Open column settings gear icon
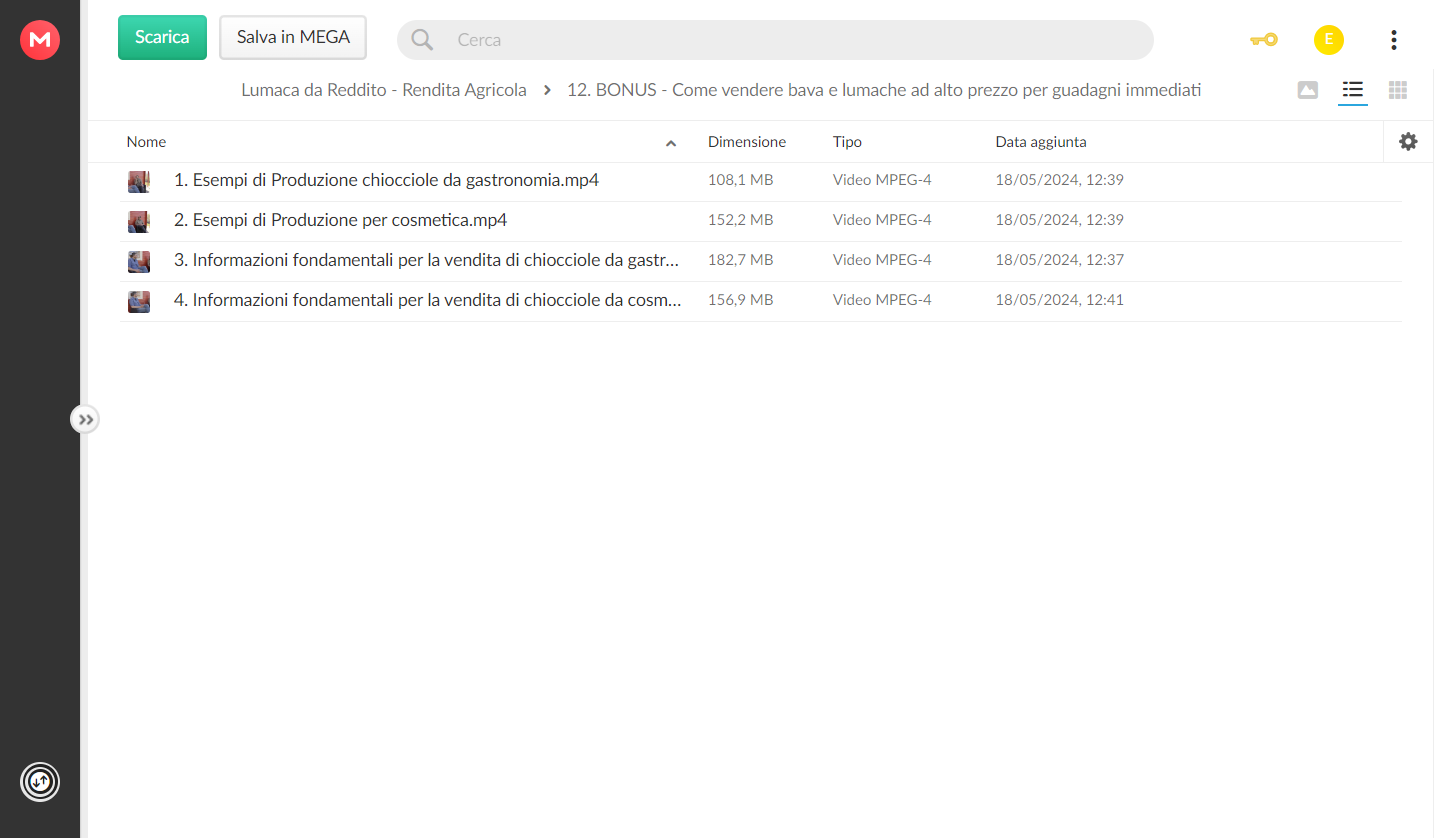This screenshot has height=838, width=1434. pos(1408,142)
